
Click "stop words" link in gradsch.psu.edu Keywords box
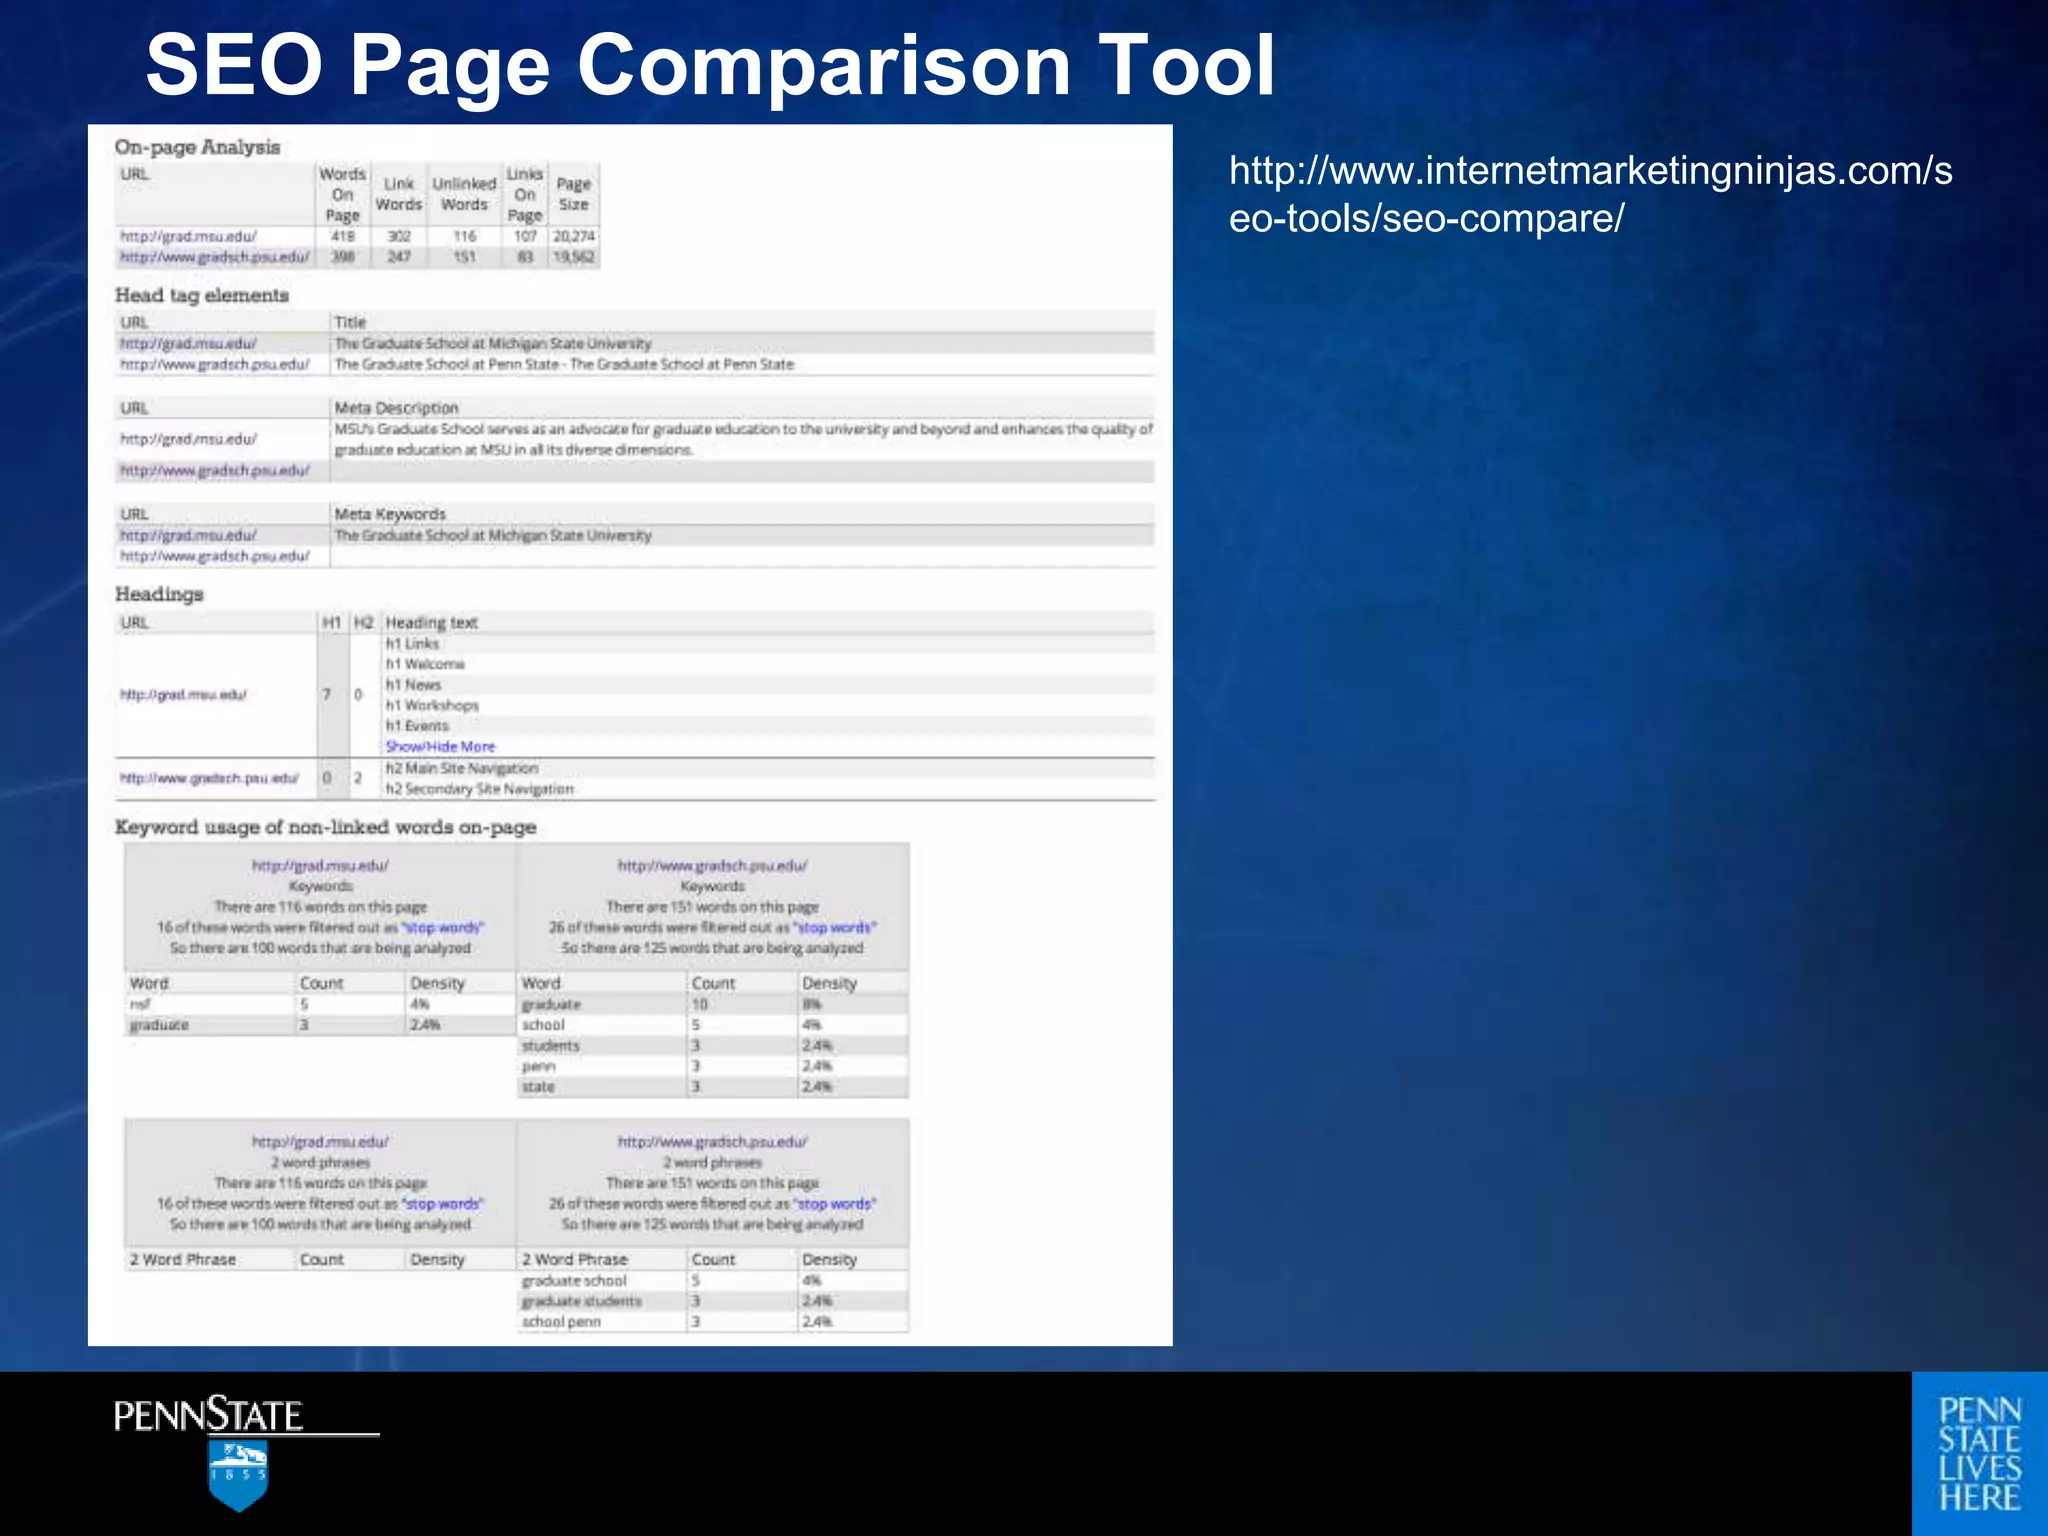pyautogui.click(x=835, y=927)
